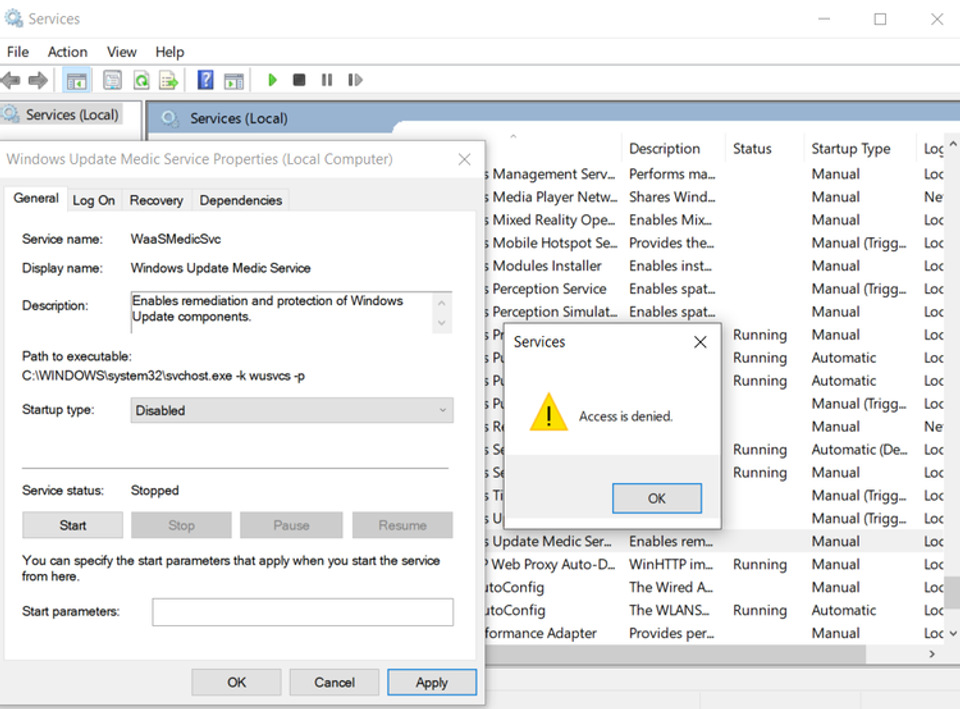
Task: Click into the Start parameters text field
Action: pos(302,612)
